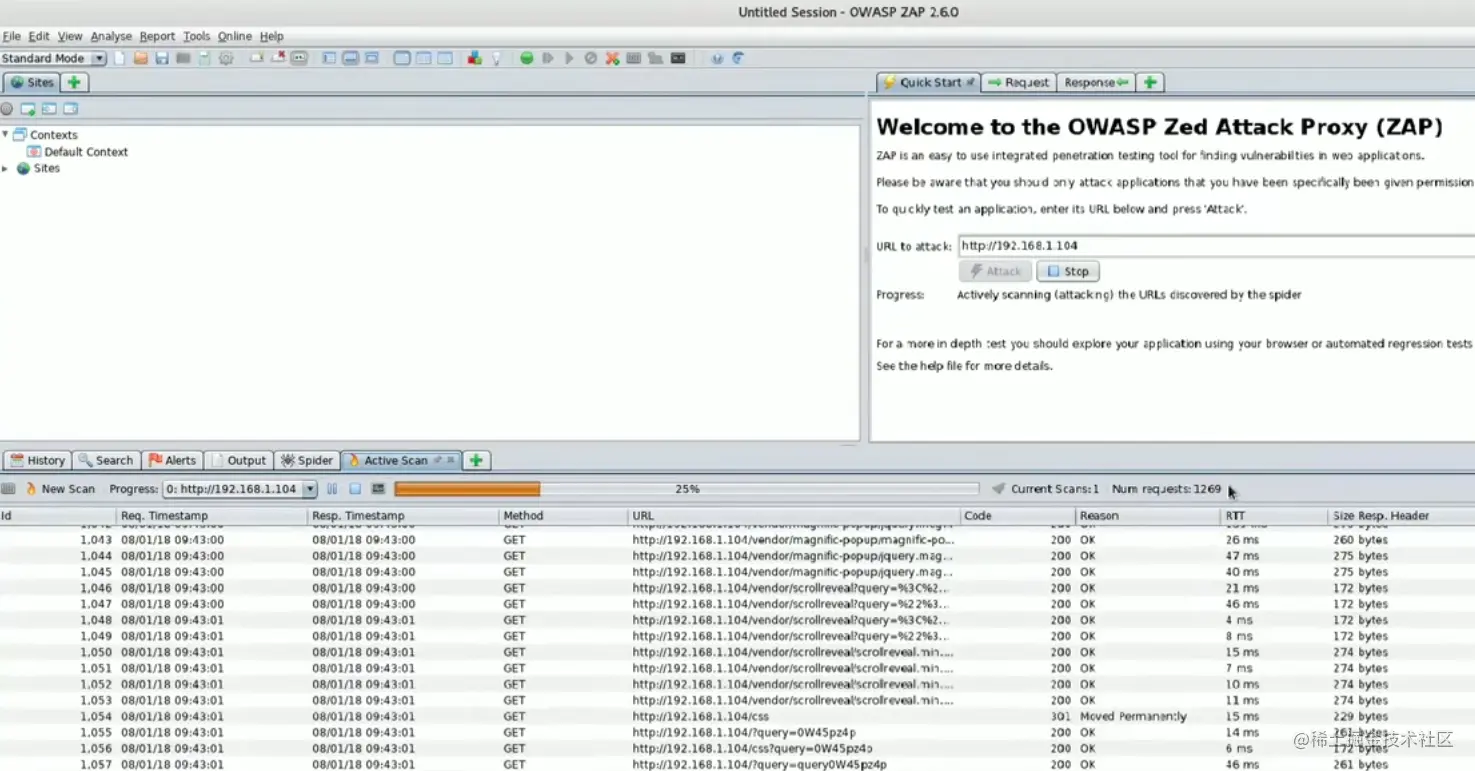
Task: Click the New Session toolbar icon
Action: 120,58
